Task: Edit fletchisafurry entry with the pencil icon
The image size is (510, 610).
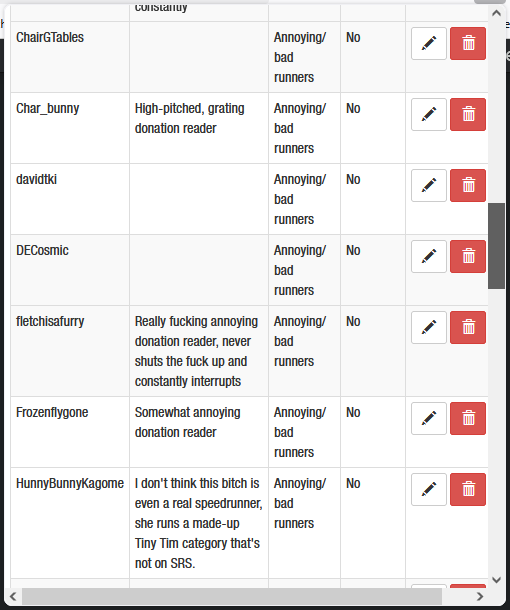Action: coord(429,328)
